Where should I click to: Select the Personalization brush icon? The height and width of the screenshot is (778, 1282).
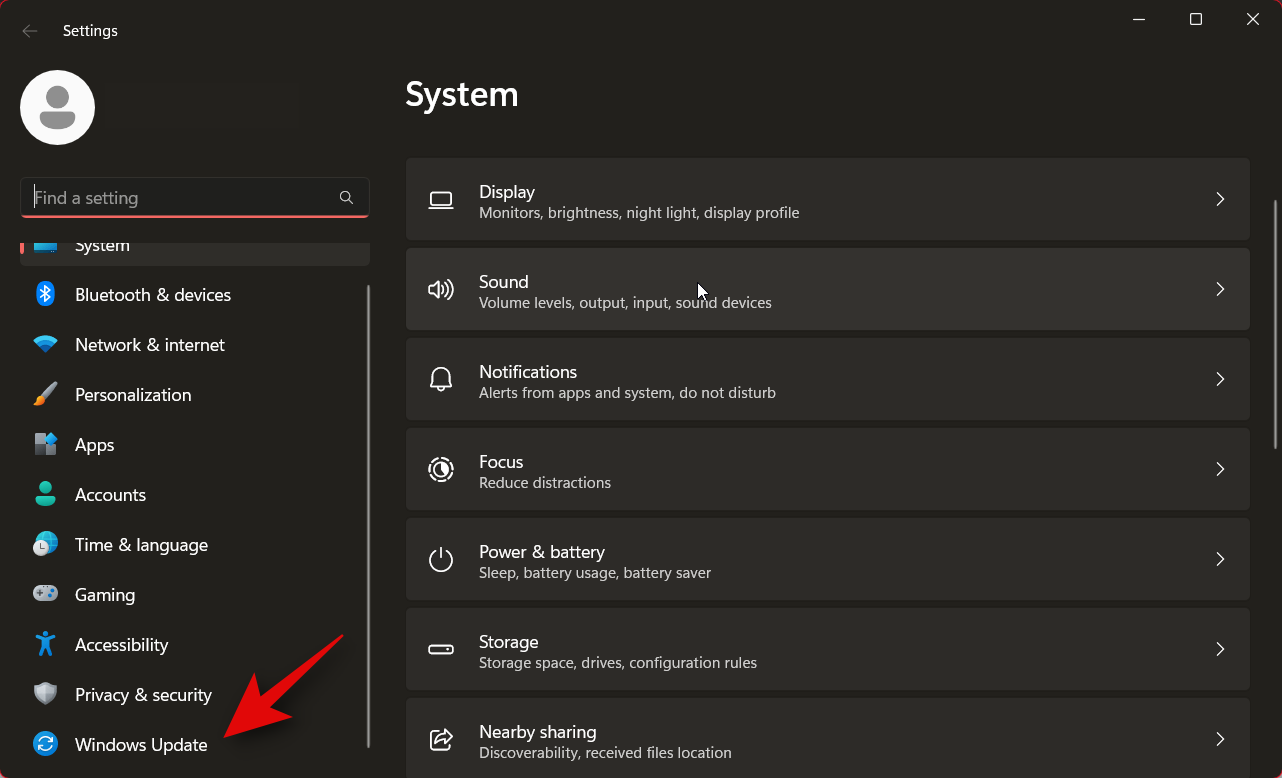click(45, 394)
